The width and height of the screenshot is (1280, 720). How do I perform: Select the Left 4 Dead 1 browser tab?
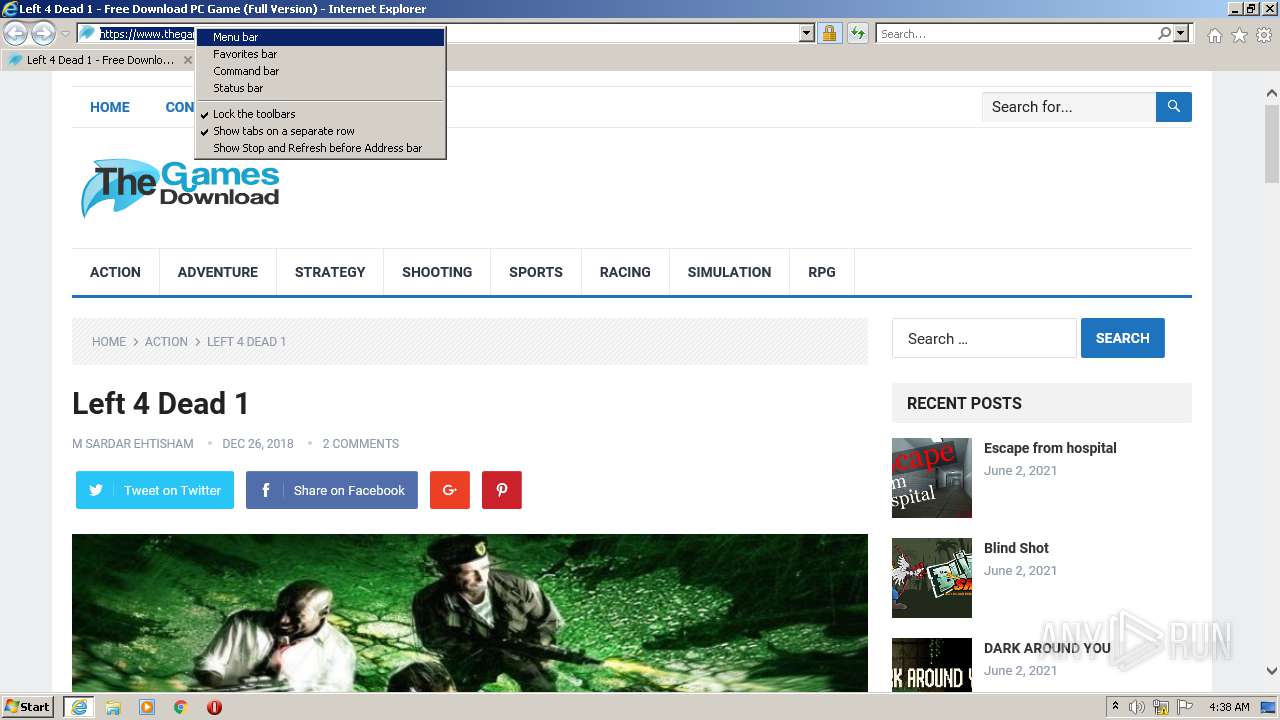click(x=98, y=60)
